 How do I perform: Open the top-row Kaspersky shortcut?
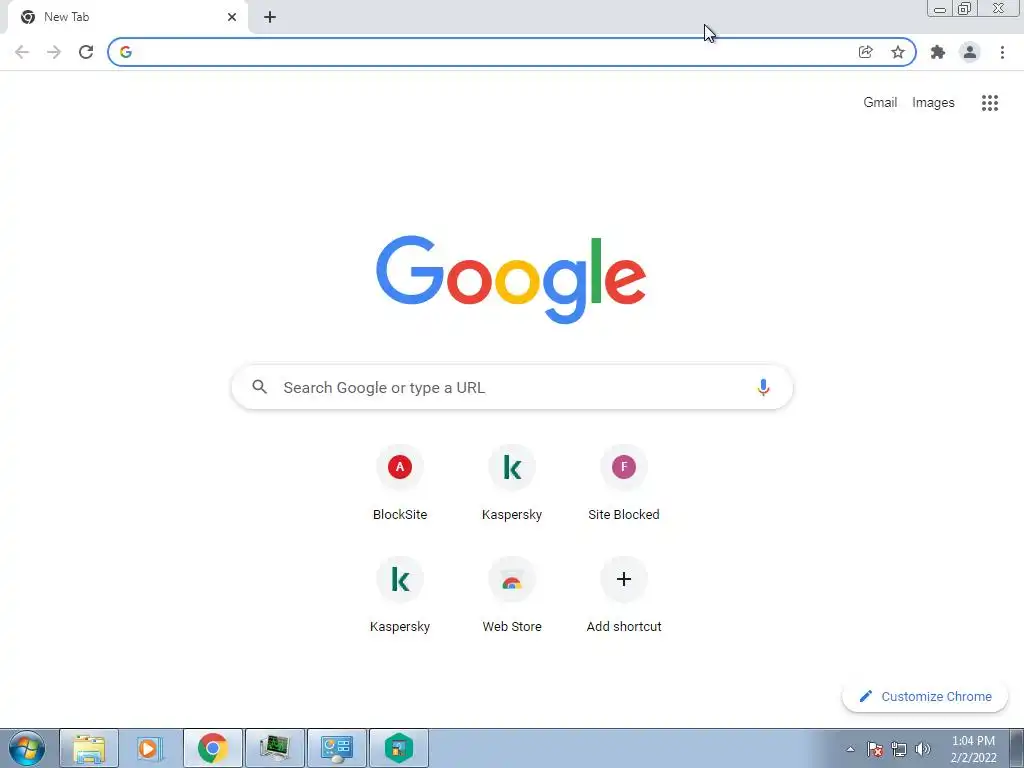coord(512,483)
